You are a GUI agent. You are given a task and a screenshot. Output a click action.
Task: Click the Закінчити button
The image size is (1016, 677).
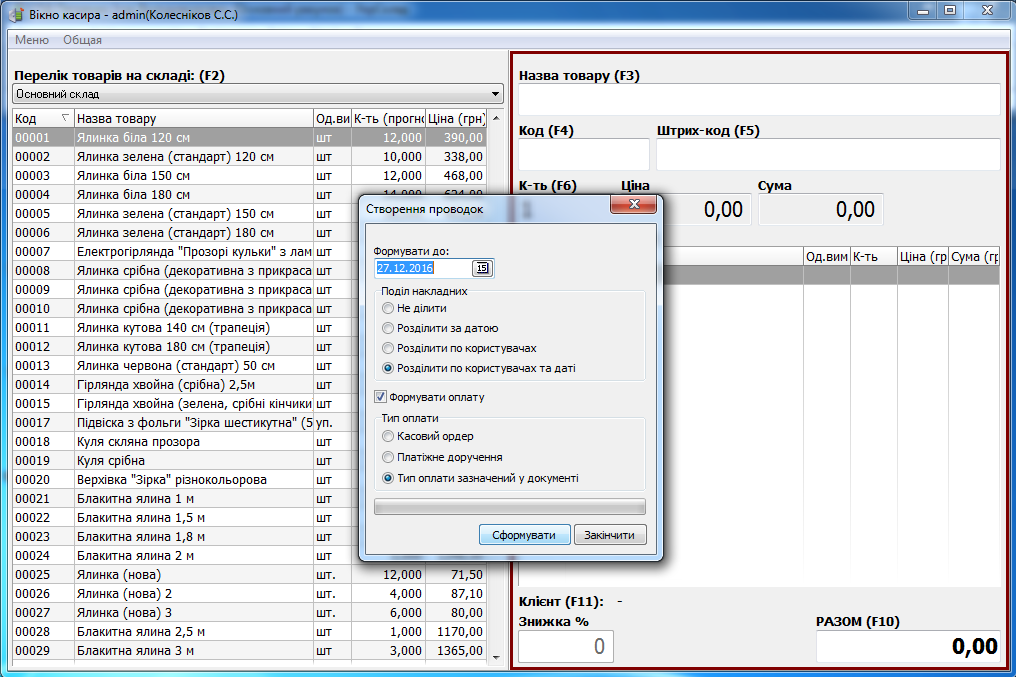(610, 535)
